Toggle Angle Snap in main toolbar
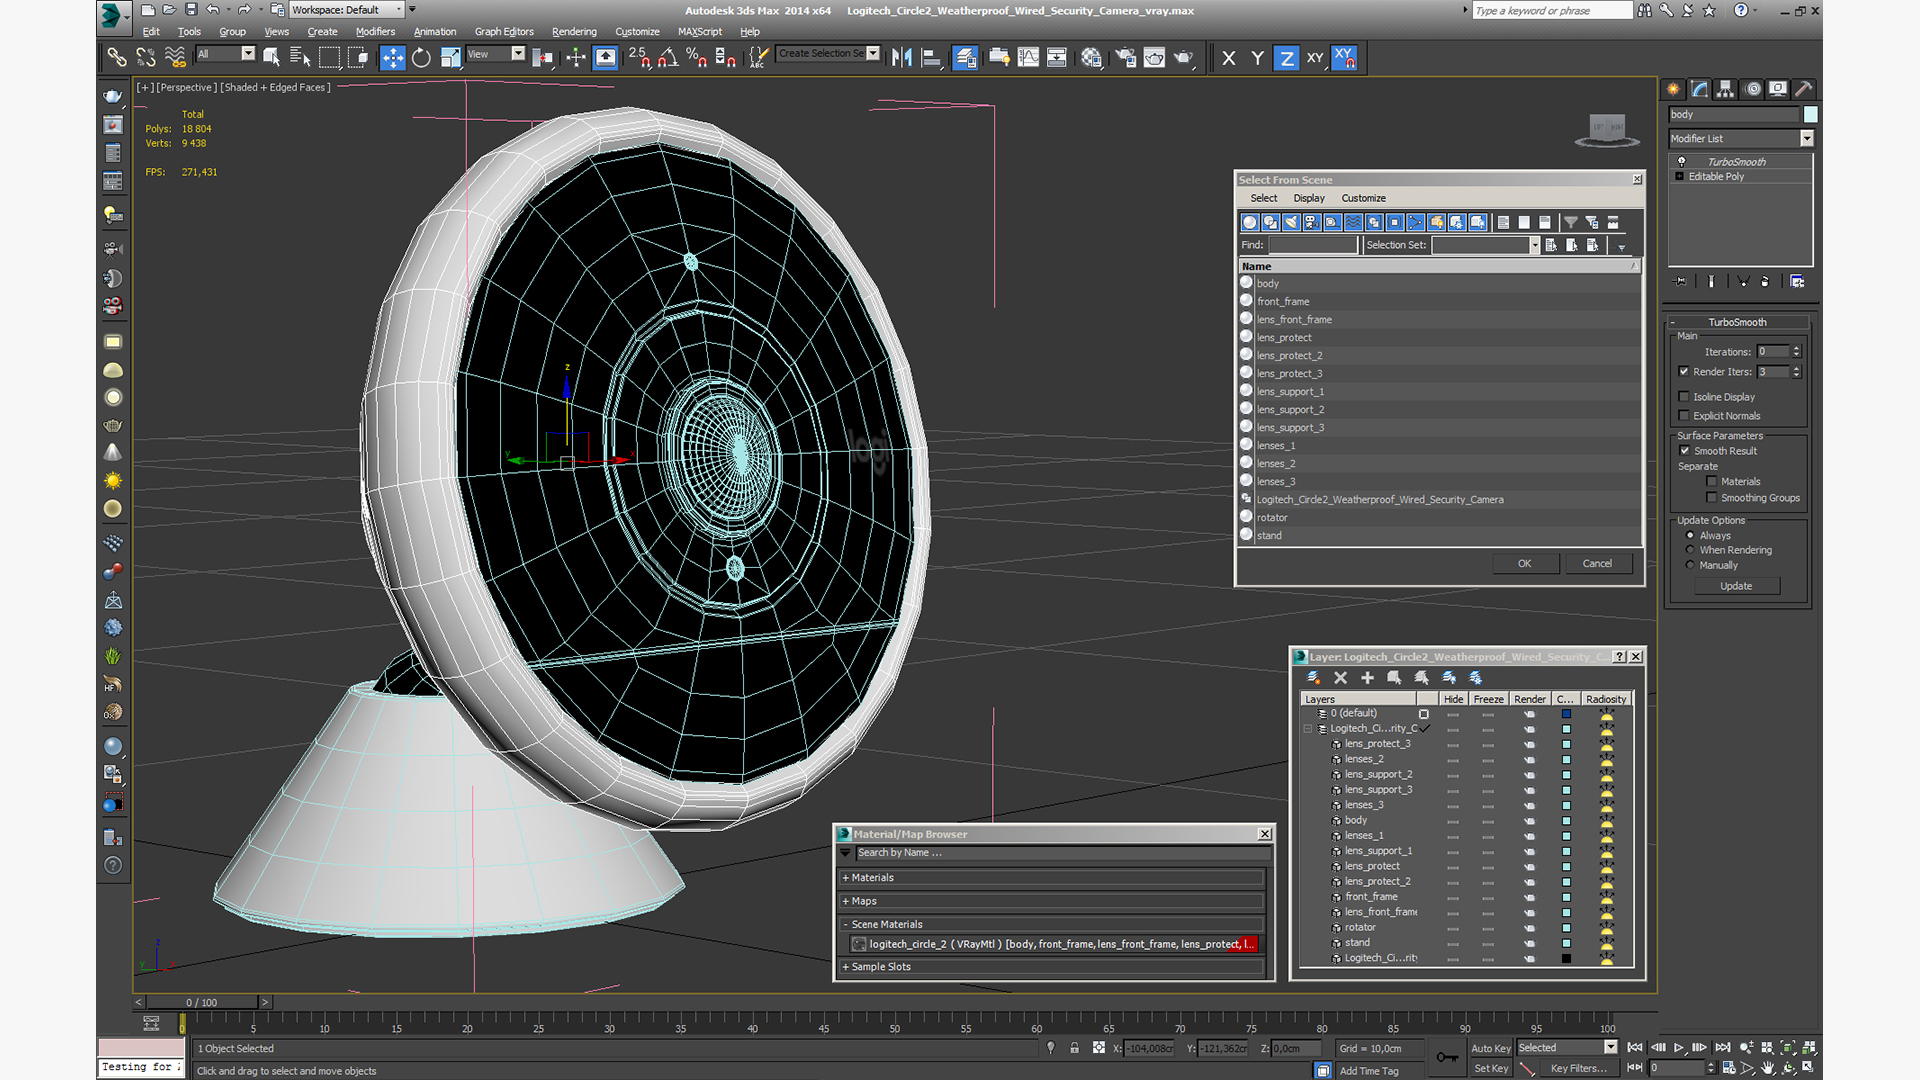 (x=668, y=58)
